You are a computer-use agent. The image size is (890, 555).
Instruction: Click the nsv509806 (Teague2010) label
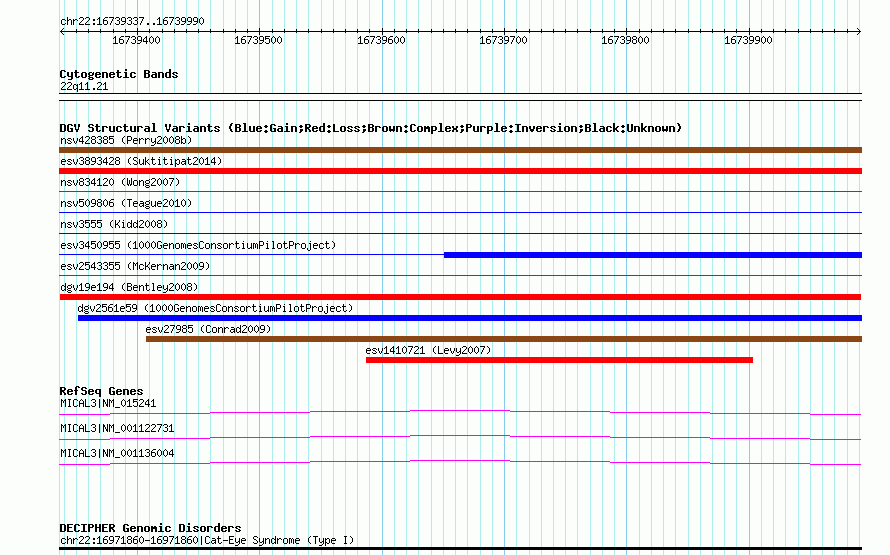(x=126, y=203)
